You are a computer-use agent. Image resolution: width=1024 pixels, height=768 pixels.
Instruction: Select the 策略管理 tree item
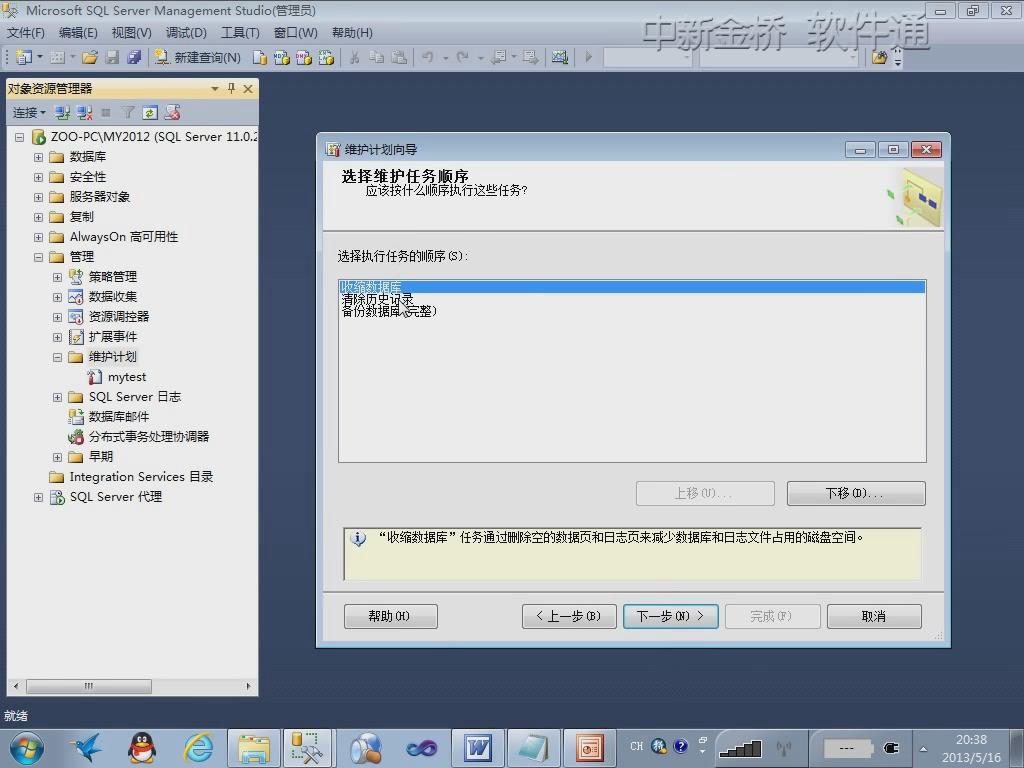pyautogui.click(x=112, y=277)
